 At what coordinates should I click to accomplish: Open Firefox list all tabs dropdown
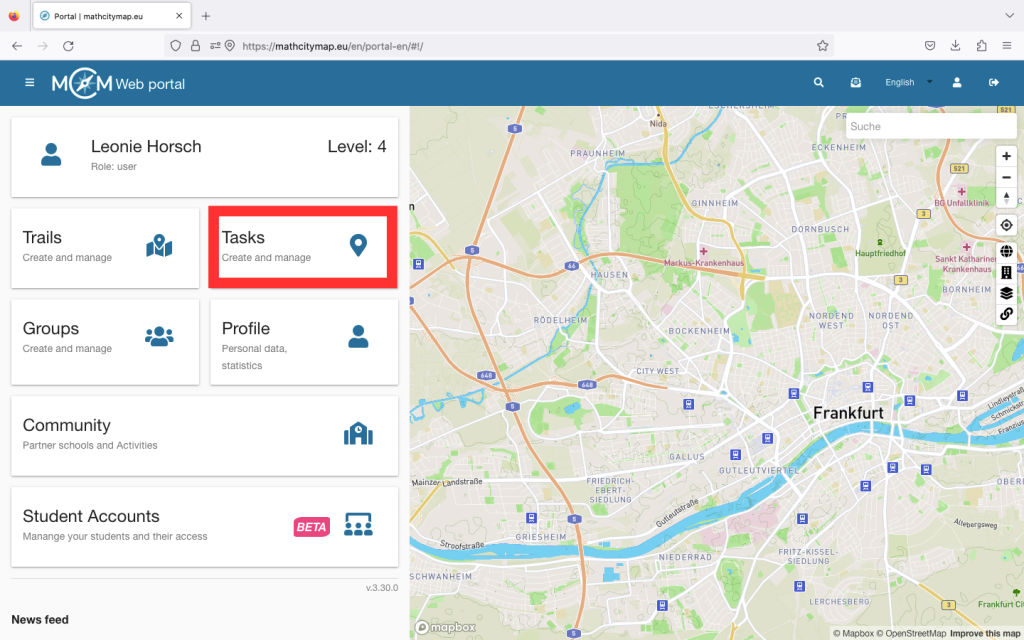[1007, 16]
